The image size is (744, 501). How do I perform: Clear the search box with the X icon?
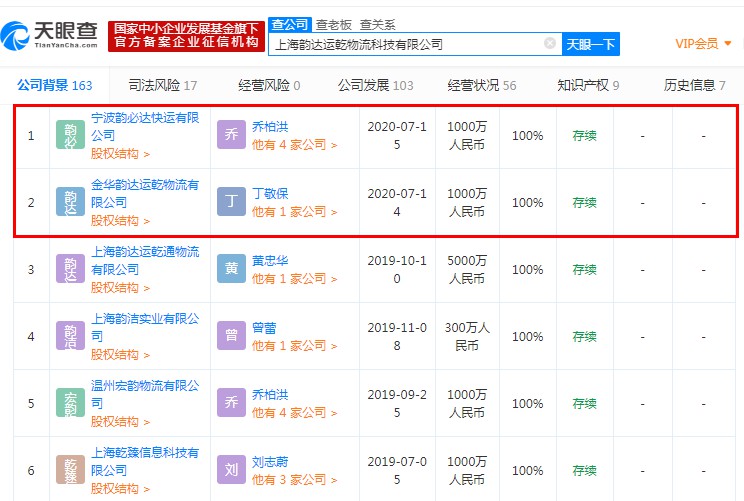[550, 44]
